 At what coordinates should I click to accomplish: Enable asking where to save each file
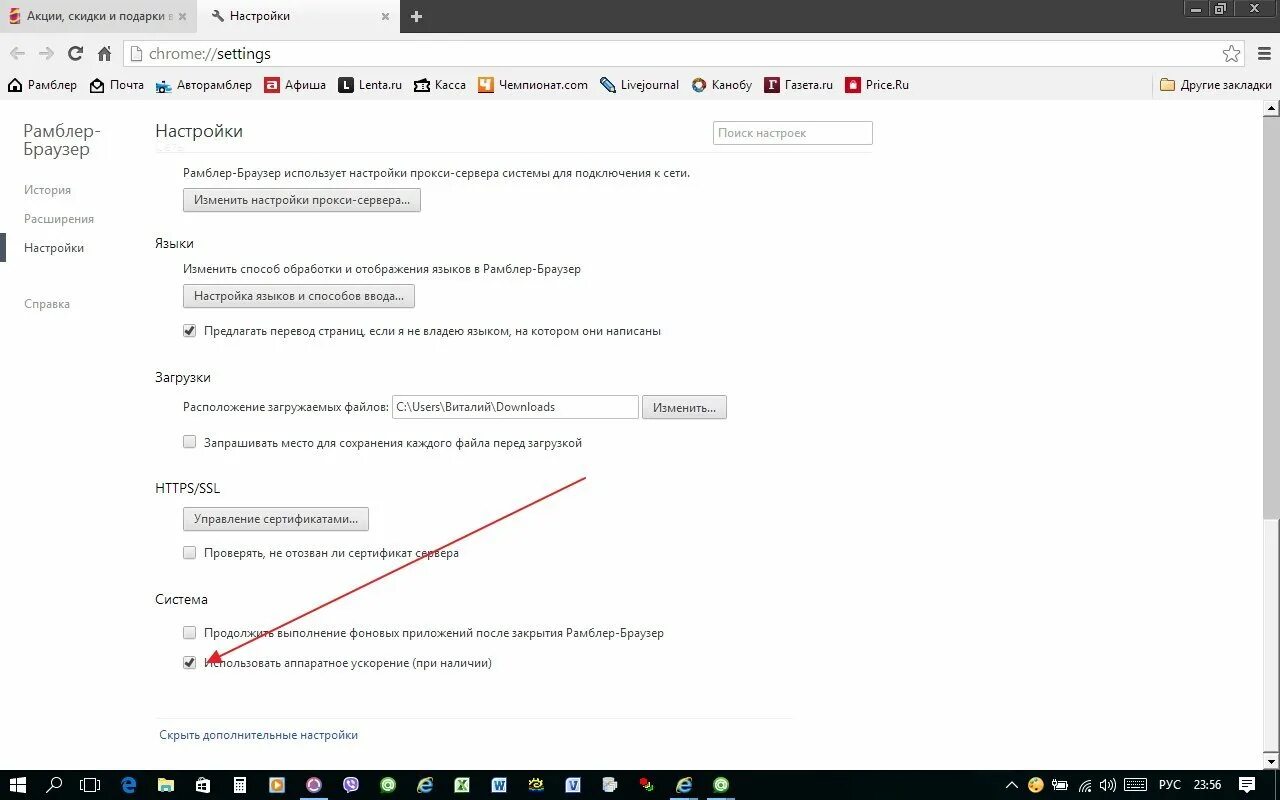coord(189,442)
